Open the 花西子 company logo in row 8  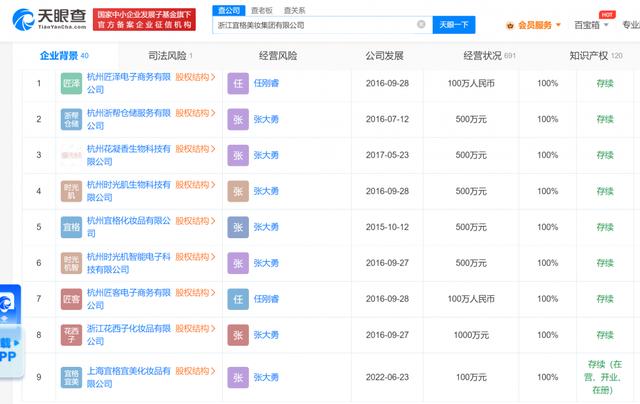(72, 335)
